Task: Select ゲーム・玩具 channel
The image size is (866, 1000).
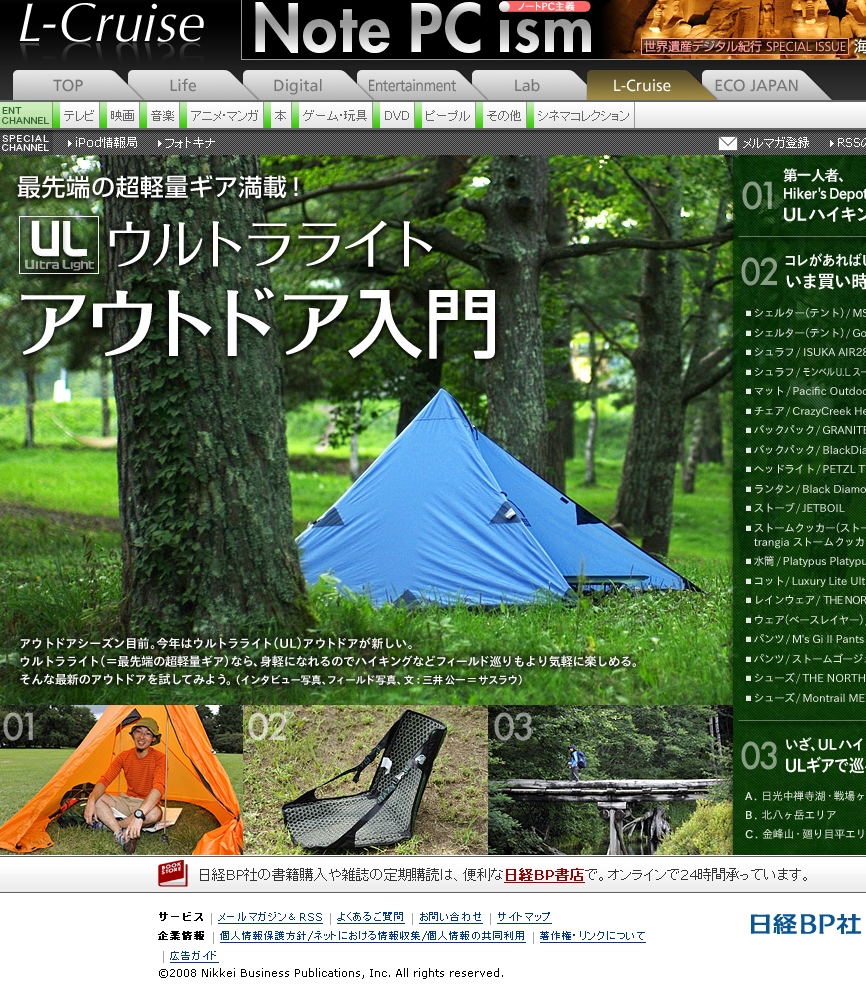Action: [x=335, y=115]
